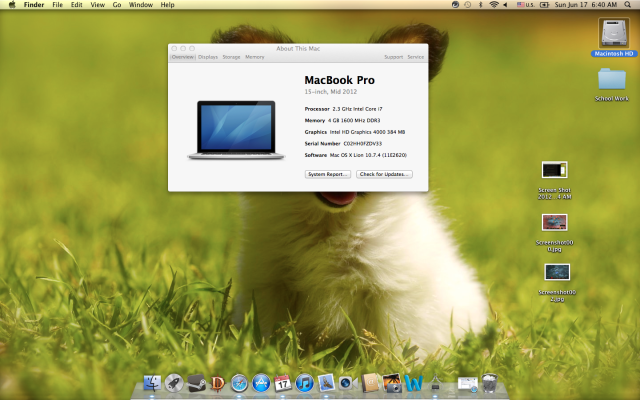Click the Service link

(416, 57)
